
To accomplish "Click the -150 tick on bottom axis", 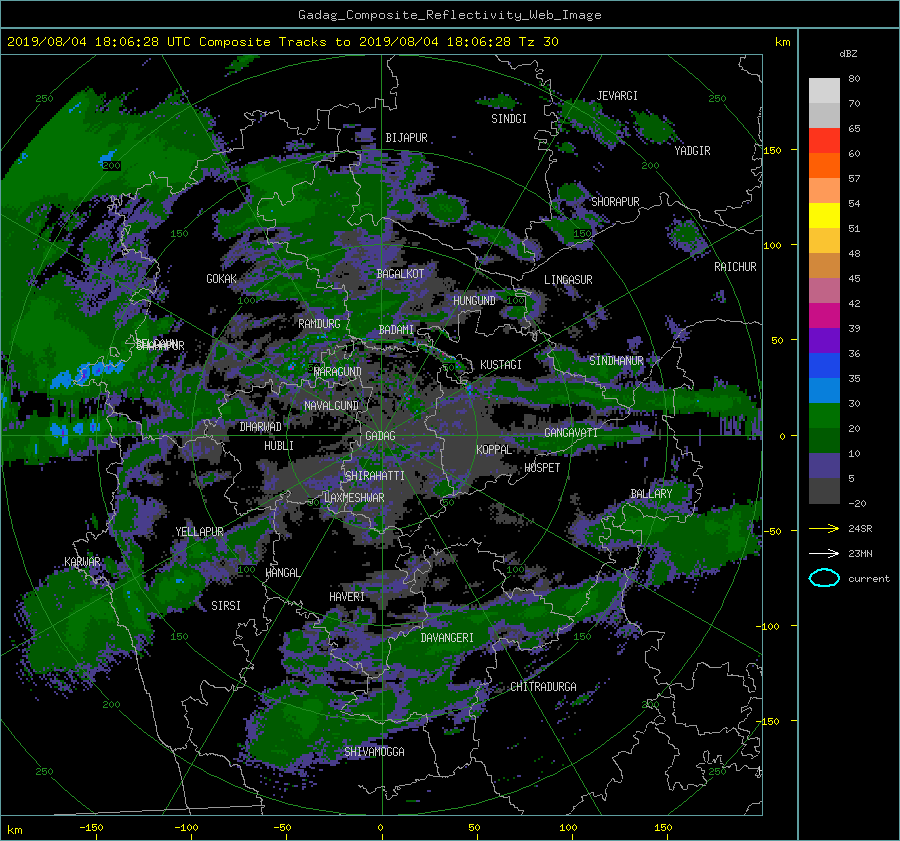I will click(91, 827).
